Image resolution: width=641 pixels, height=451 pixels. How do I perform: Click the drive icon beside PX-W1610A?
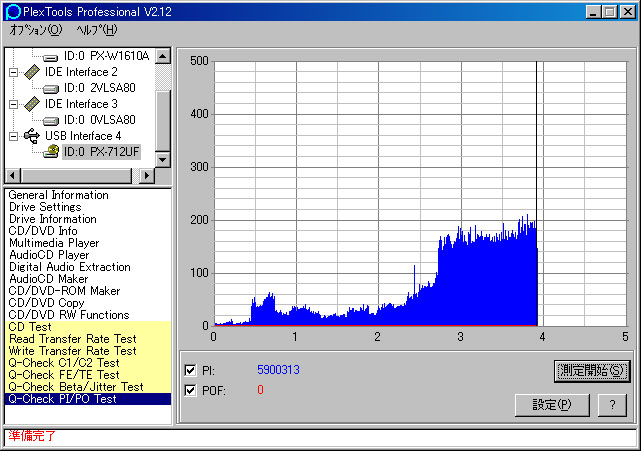tap(51, 57)
